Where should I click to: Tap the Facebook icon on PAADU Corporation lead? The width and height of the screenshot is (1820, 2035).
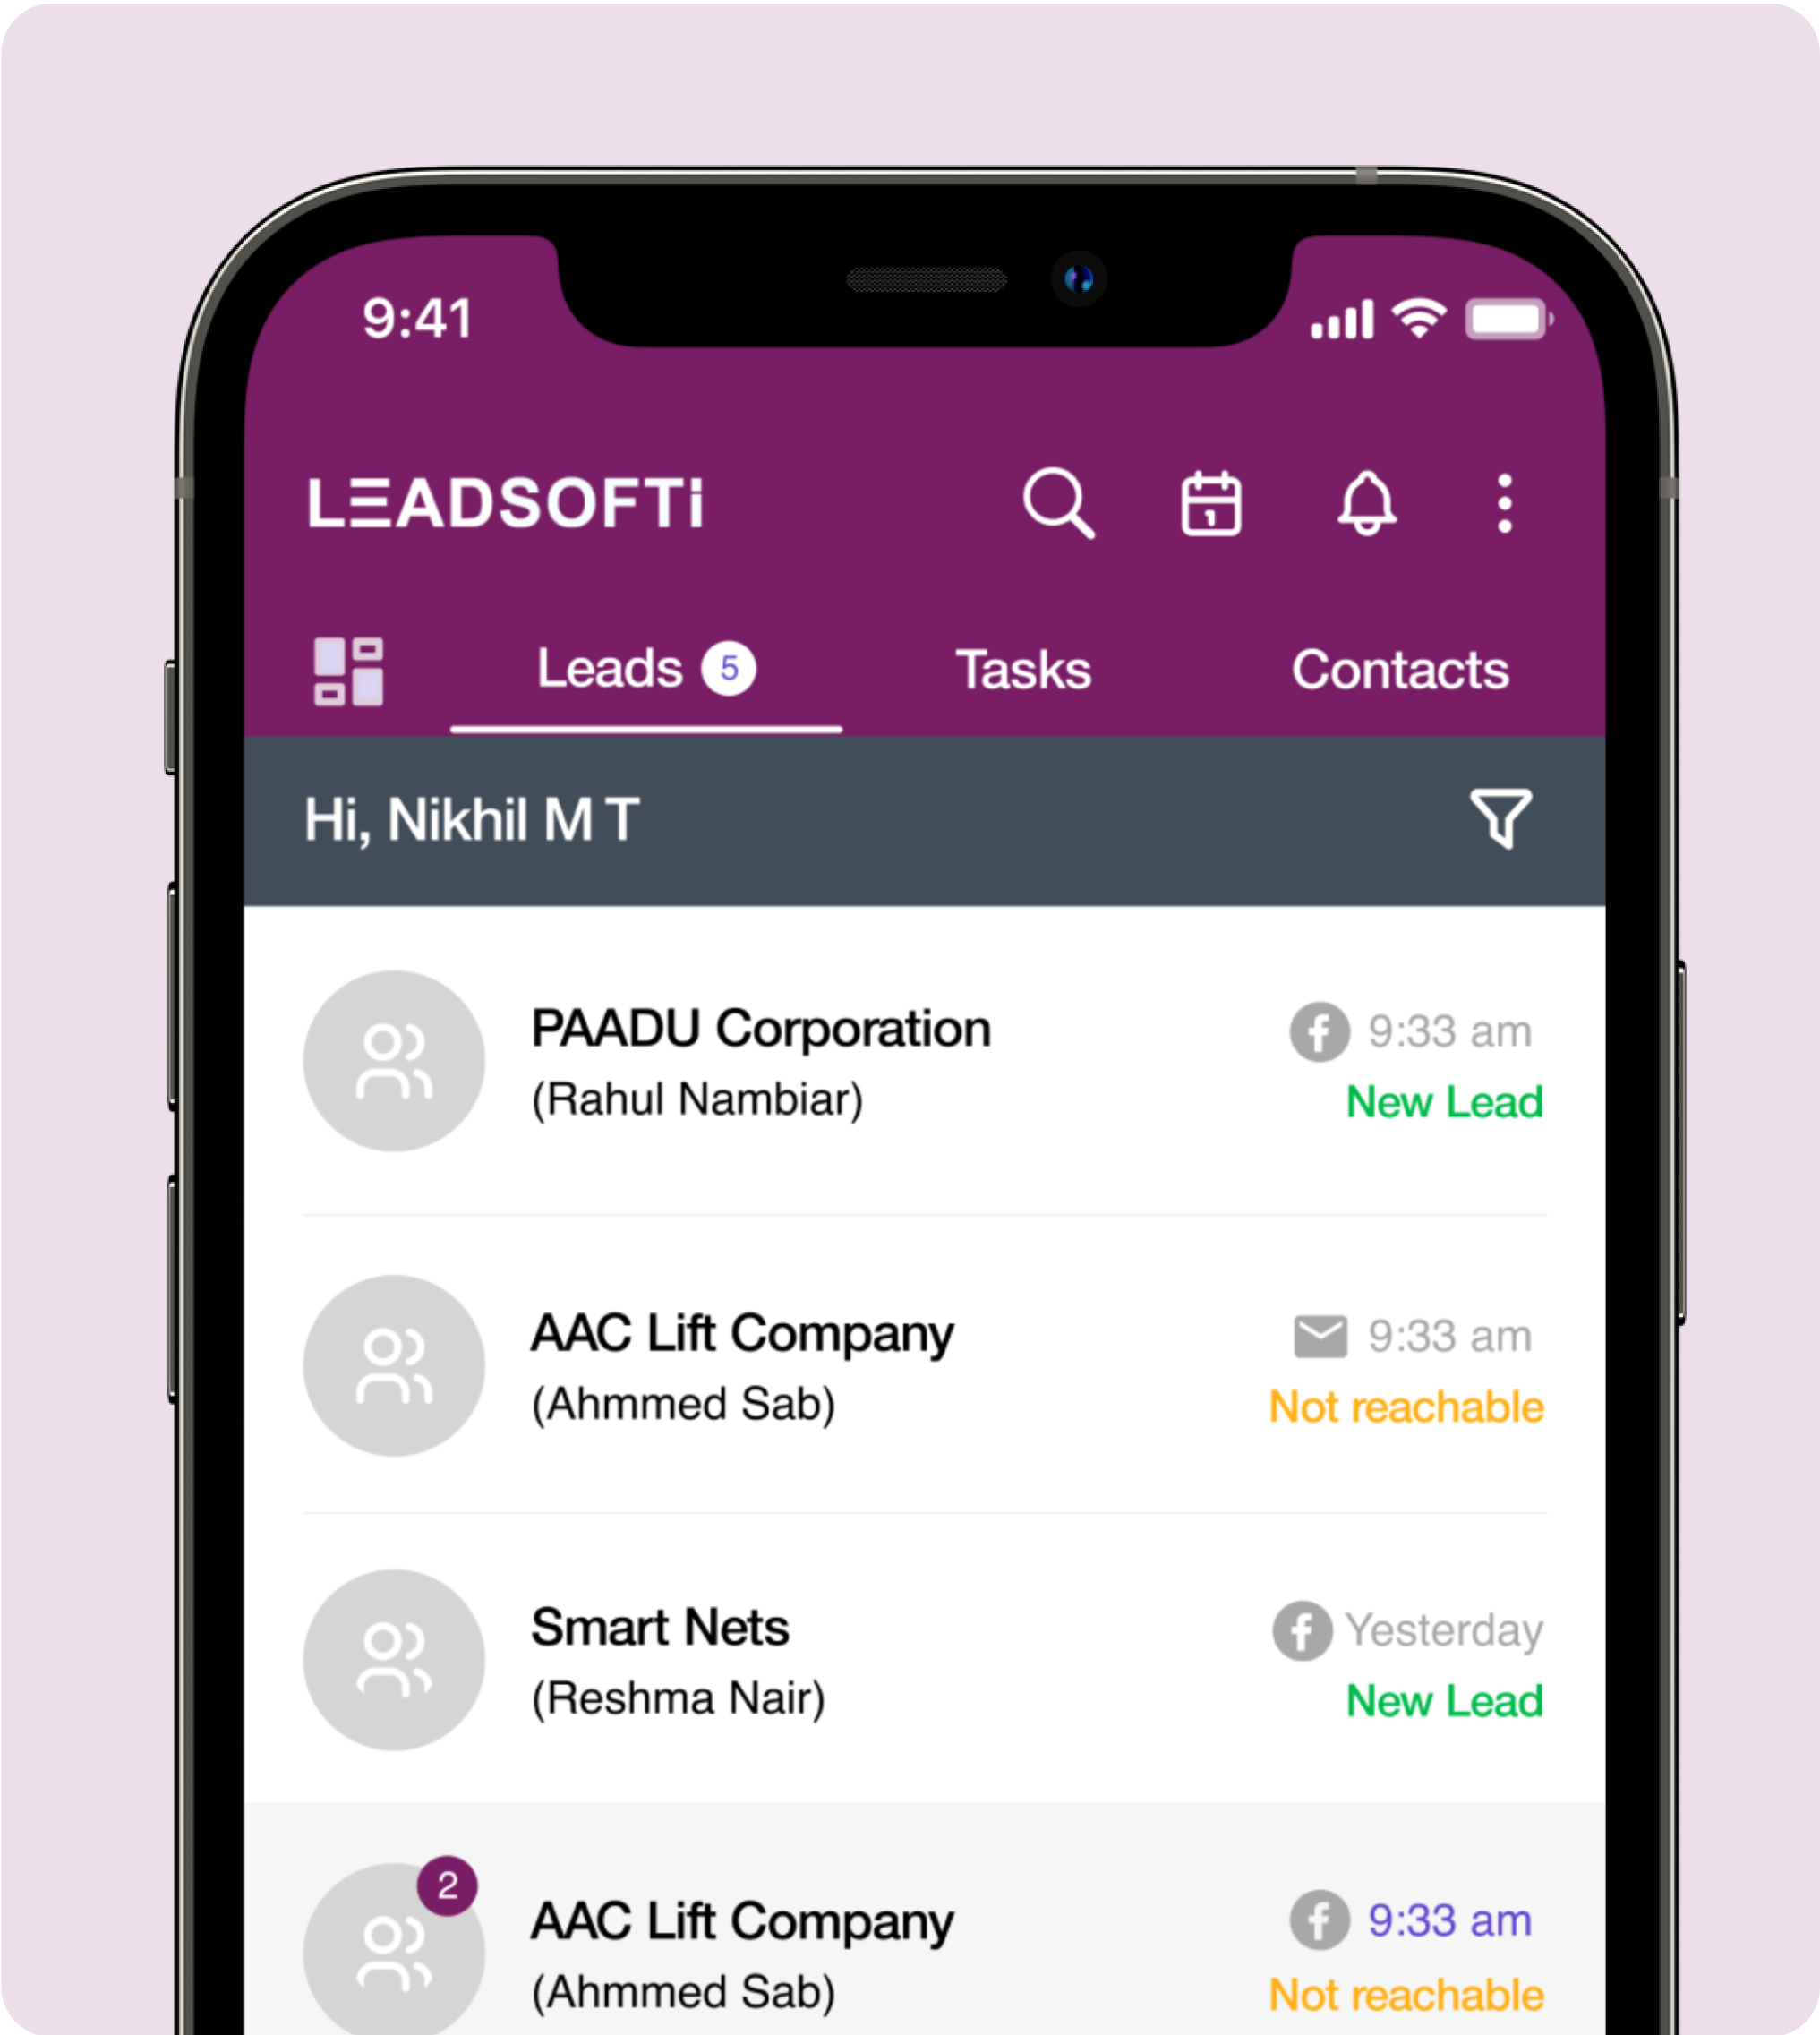pos(1316,1026)
